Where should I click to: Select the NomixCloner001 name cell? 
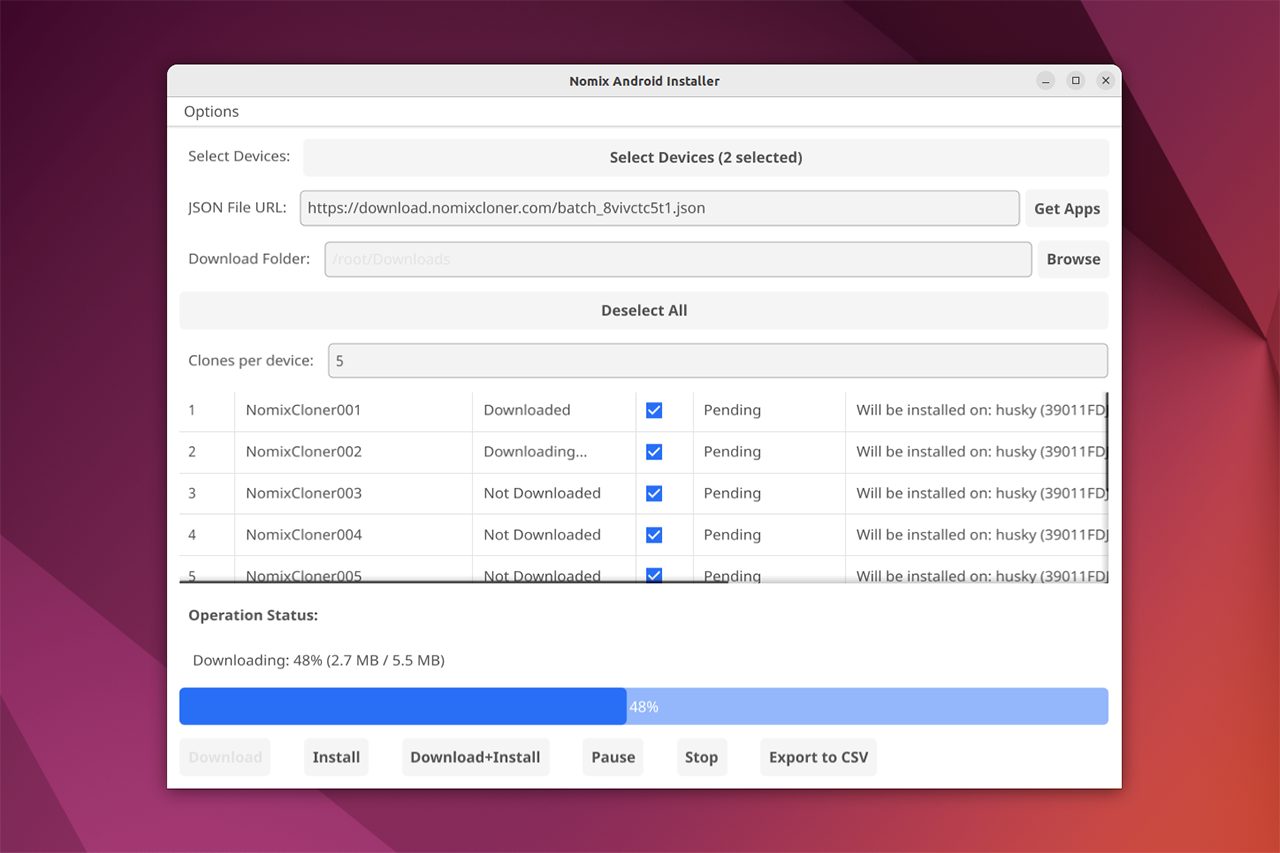coord(354,410)
